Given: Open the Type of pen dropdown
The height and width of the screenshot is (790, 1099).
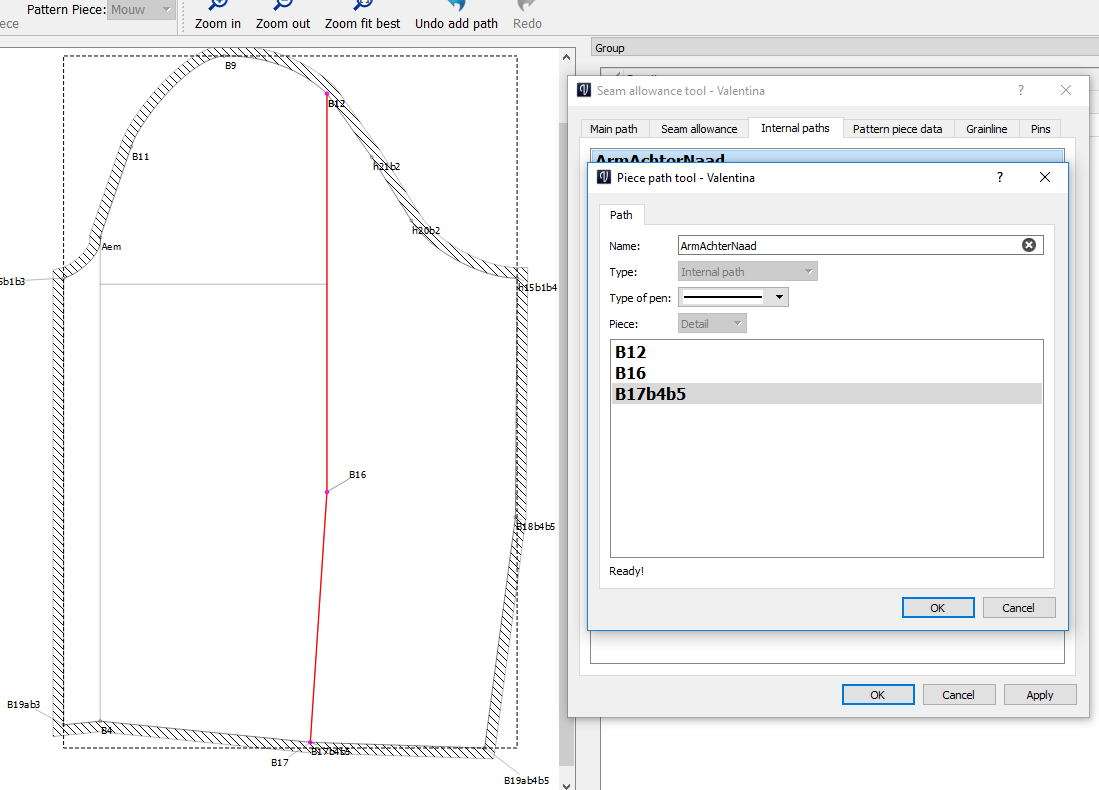Looking at the screenshot, I should click(733, 297).
